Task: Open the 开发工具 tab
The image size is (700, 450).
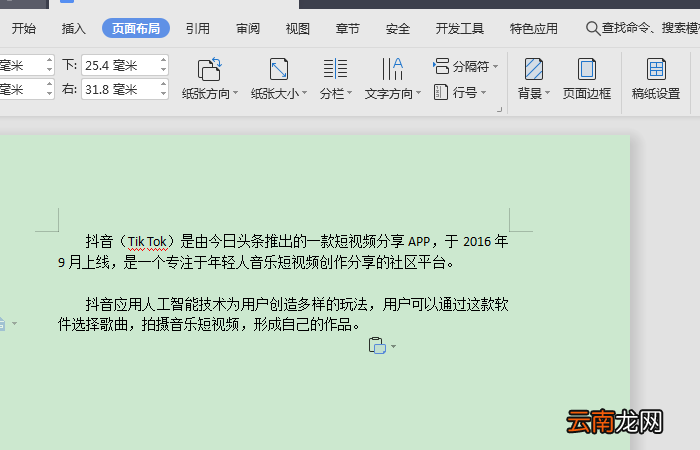Action: [x=460, y=29]
